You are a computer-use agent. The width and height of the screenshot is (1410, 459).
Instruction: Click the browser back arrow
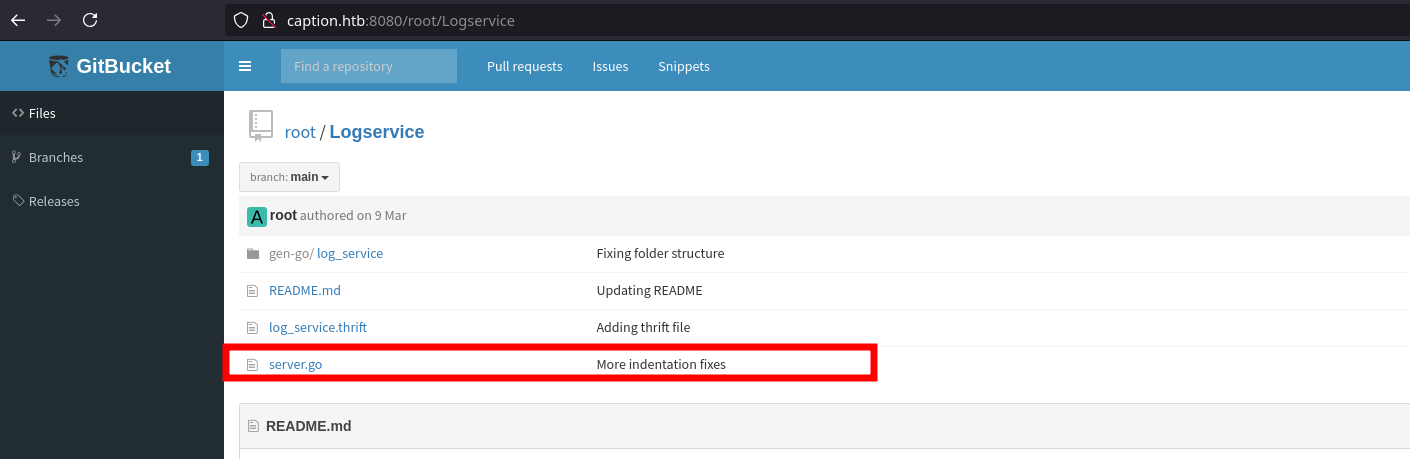(18, 20)
